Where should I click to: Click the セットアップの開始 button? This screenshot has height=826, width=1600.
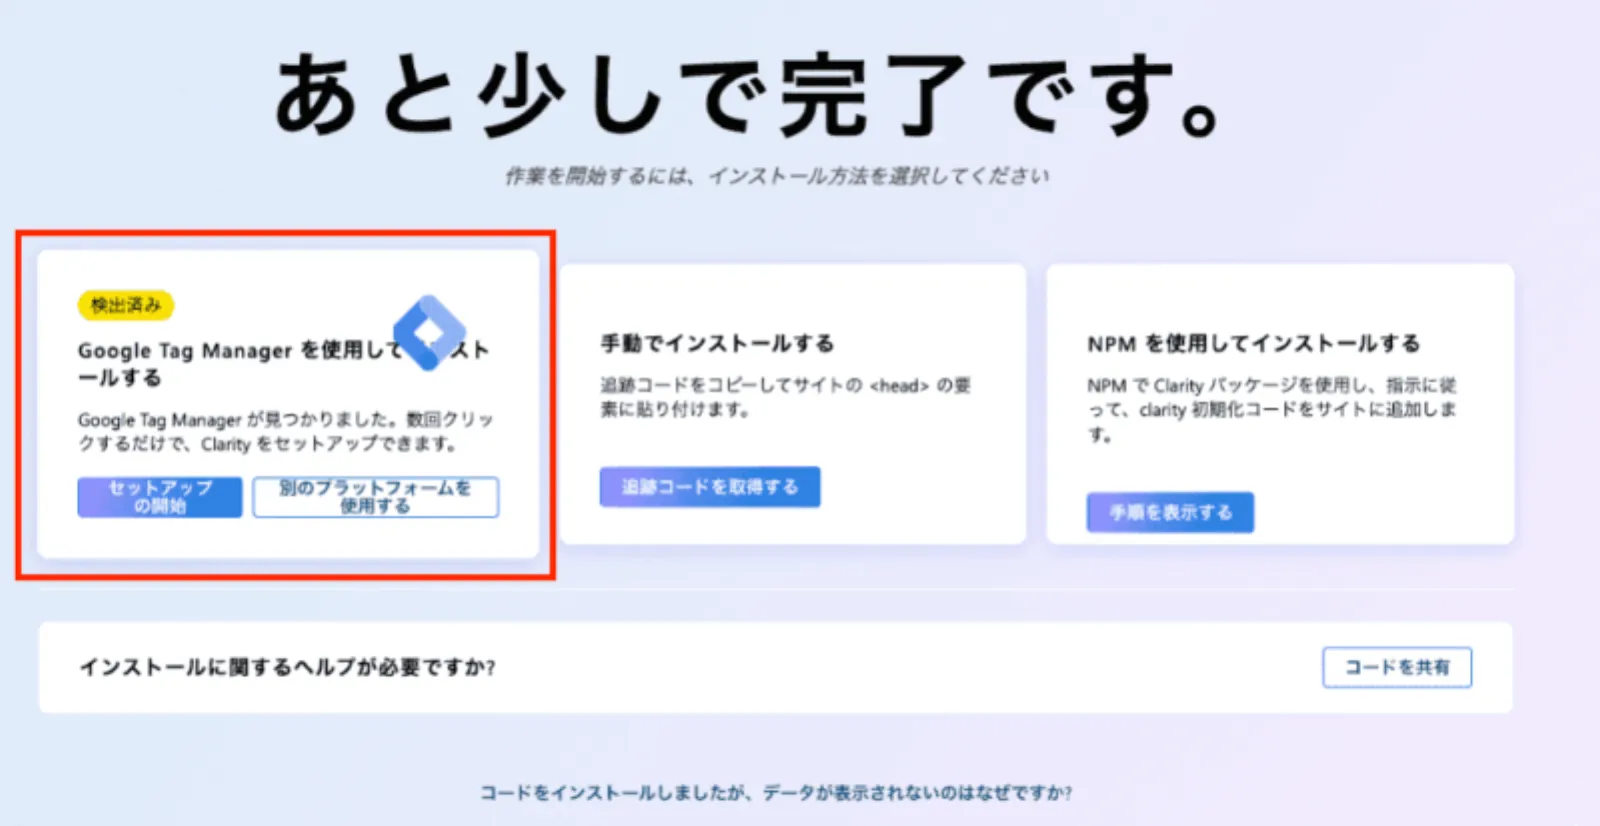(160, 497)
